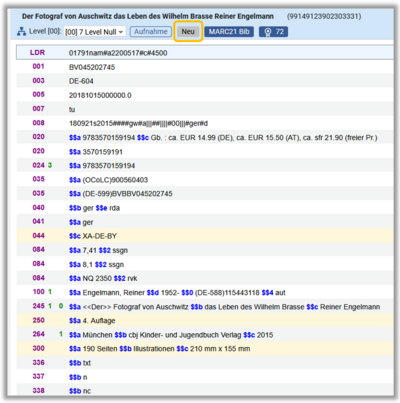The image size is (400, 403).
Task: Open the Level Null dropdown
Action: [x=94, y=32]
